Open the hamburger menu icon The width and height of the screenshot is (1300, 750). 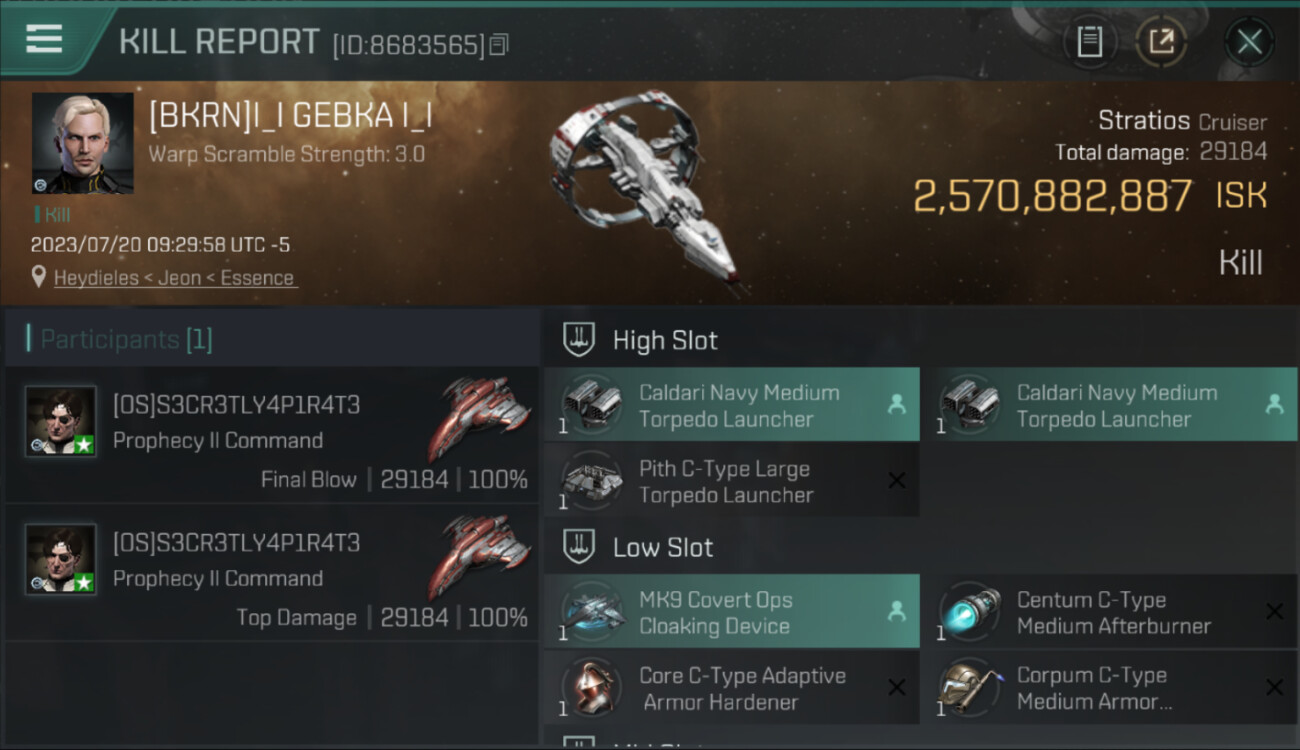click(44, 39)
